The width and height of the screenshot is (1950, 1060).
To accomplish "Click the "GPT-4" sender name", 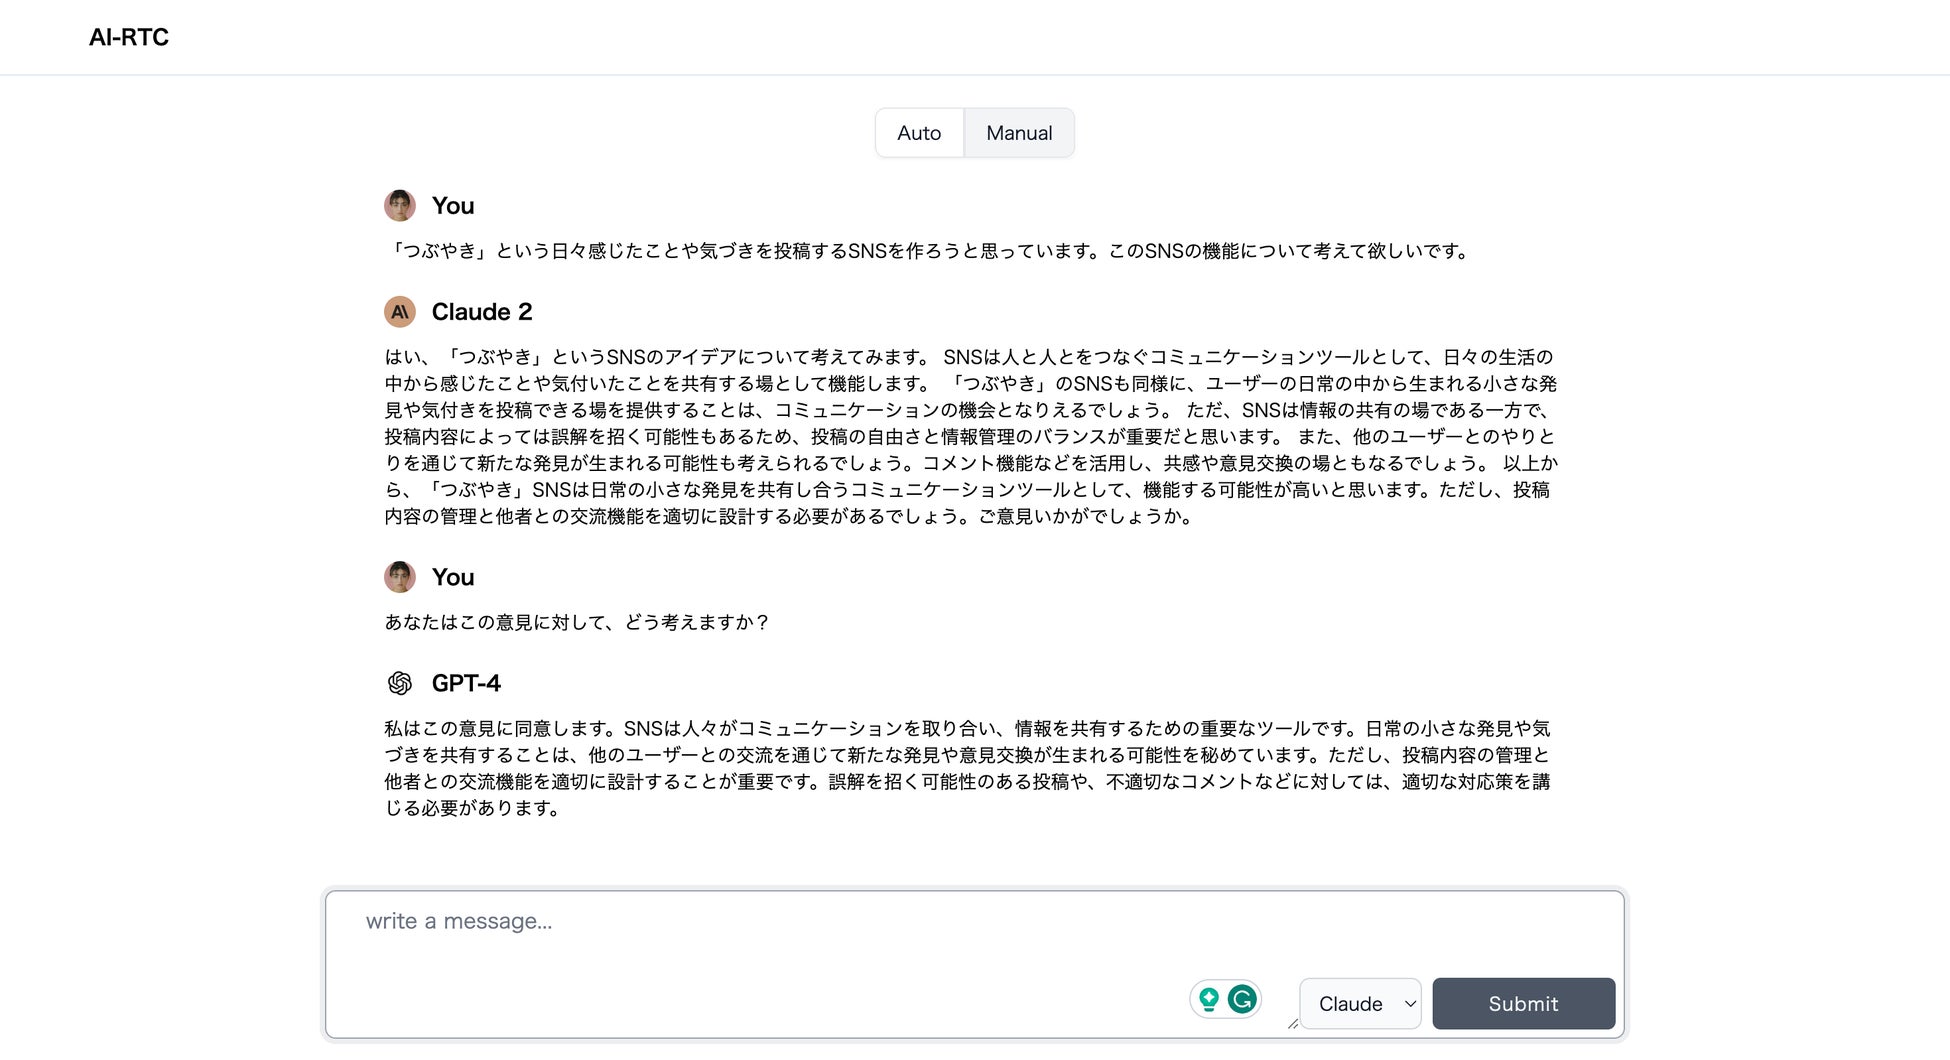I will pyautogui.click(x=466, y=683).
